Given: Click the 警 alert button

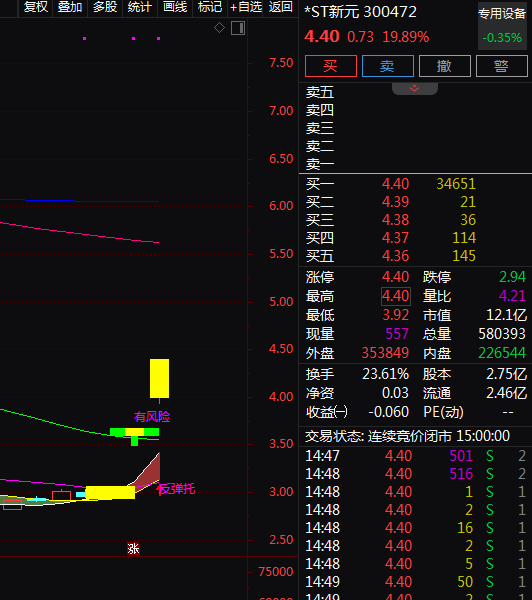Looking at the screenshot, I should click(x=501, y=66).
